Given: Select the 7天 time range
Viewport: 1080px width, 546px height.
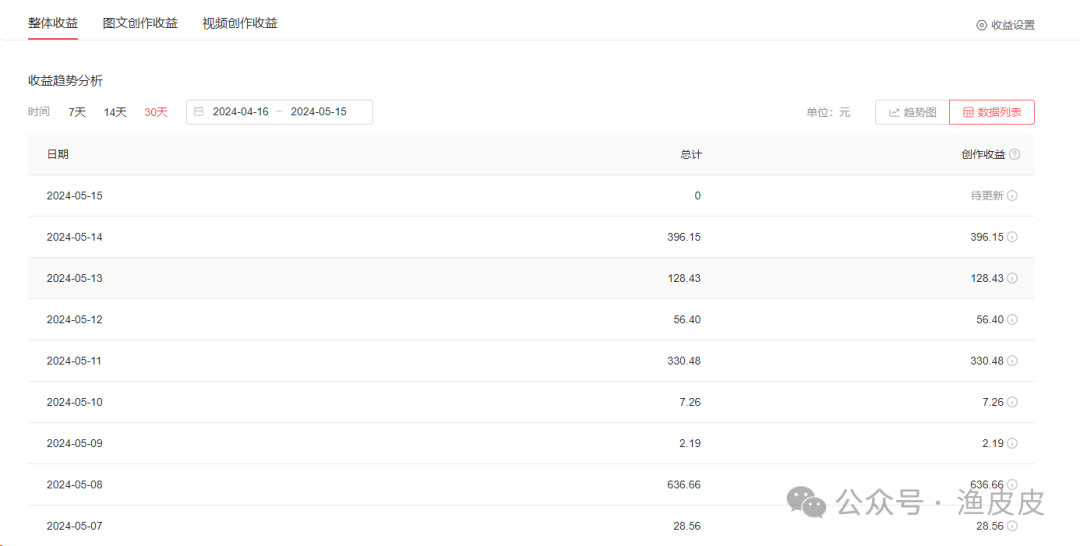Looking at the screenshot, I should tap(77, 112).
